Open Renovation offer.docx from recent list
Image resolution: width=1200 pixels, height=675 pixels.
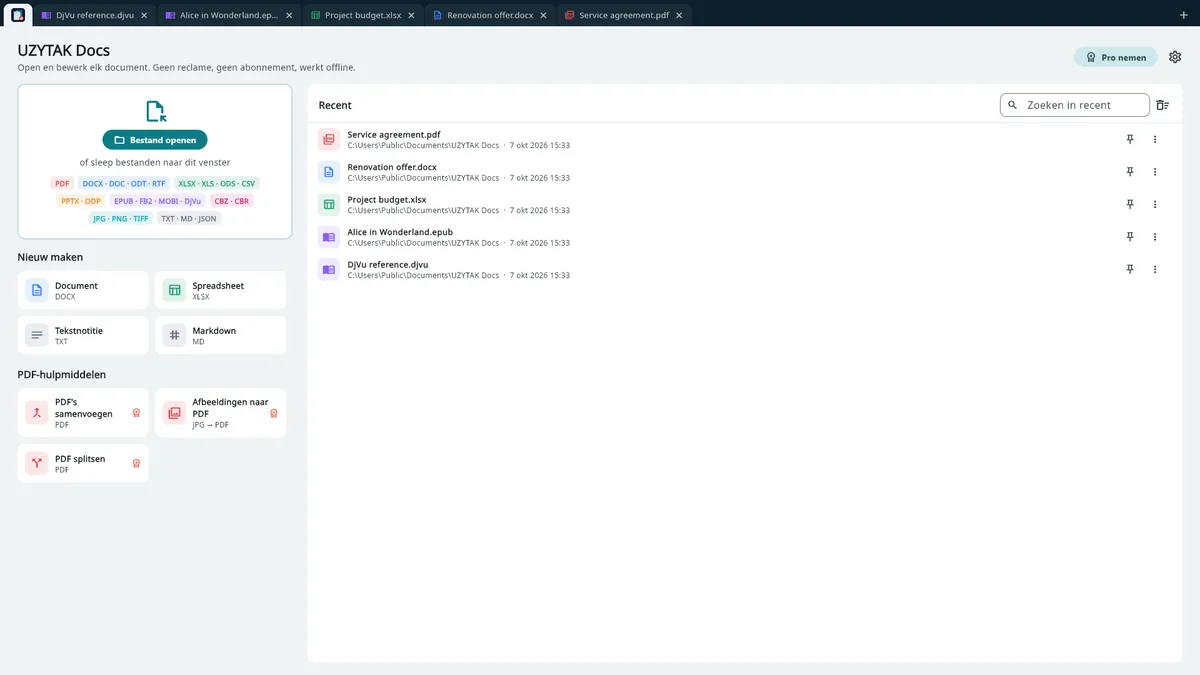744,172
